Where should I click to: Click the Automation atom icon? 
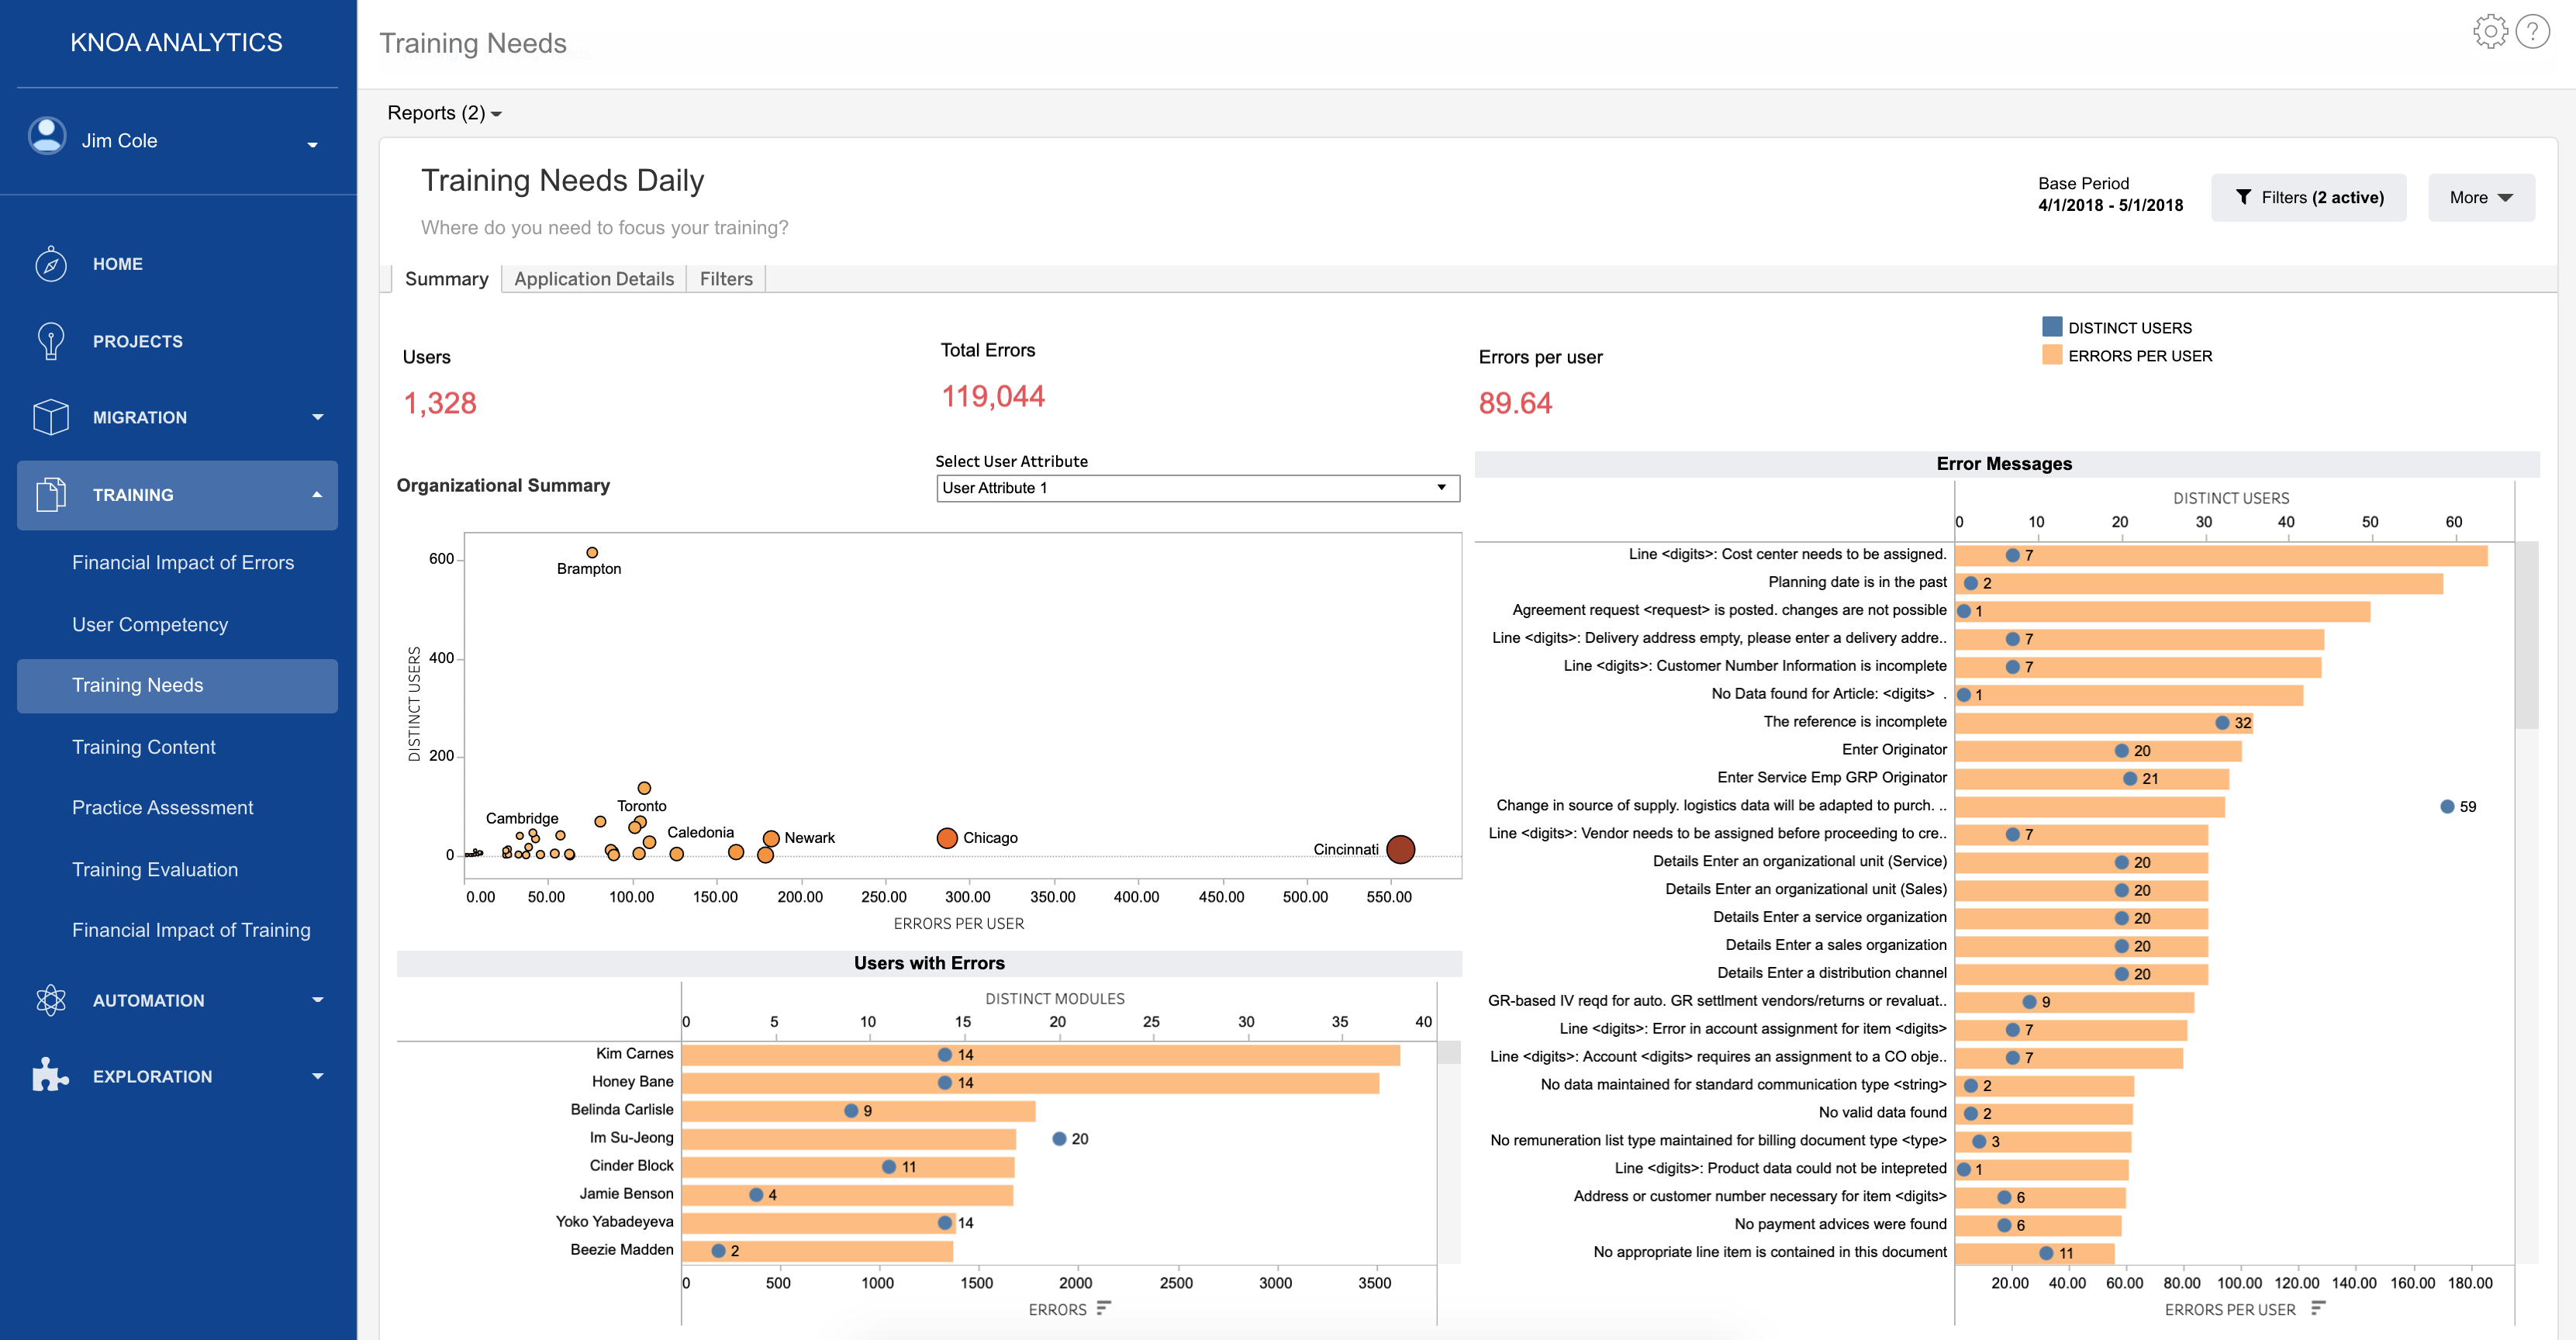pos(50,1000)
